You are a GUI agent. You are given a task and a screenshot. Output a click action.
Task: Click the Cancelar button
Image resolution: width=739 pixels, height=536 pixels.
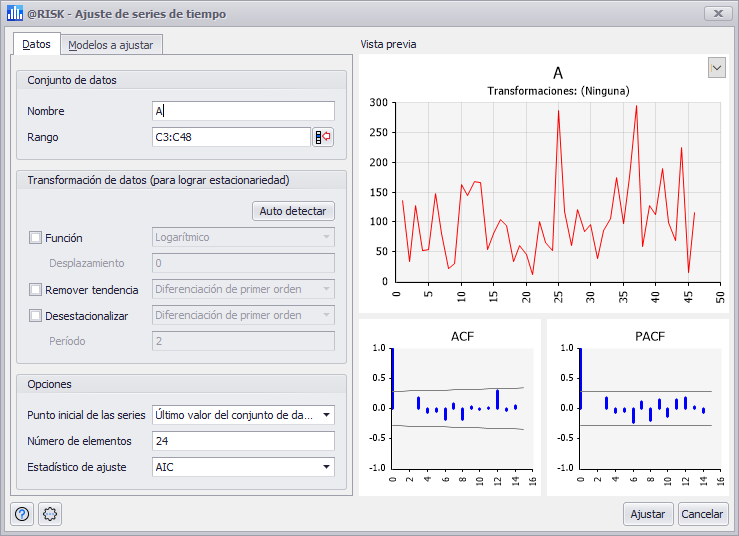coord(702,514)
